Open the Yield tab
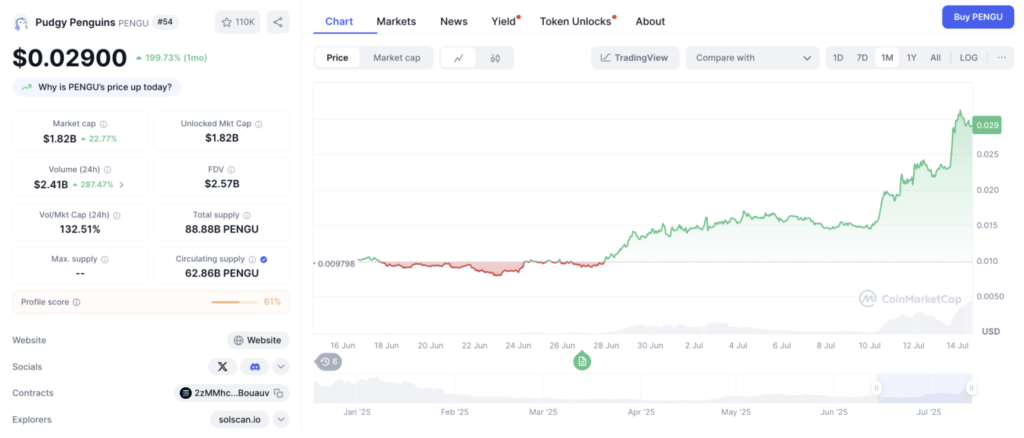1024x438 pixels. pos(505,22)
